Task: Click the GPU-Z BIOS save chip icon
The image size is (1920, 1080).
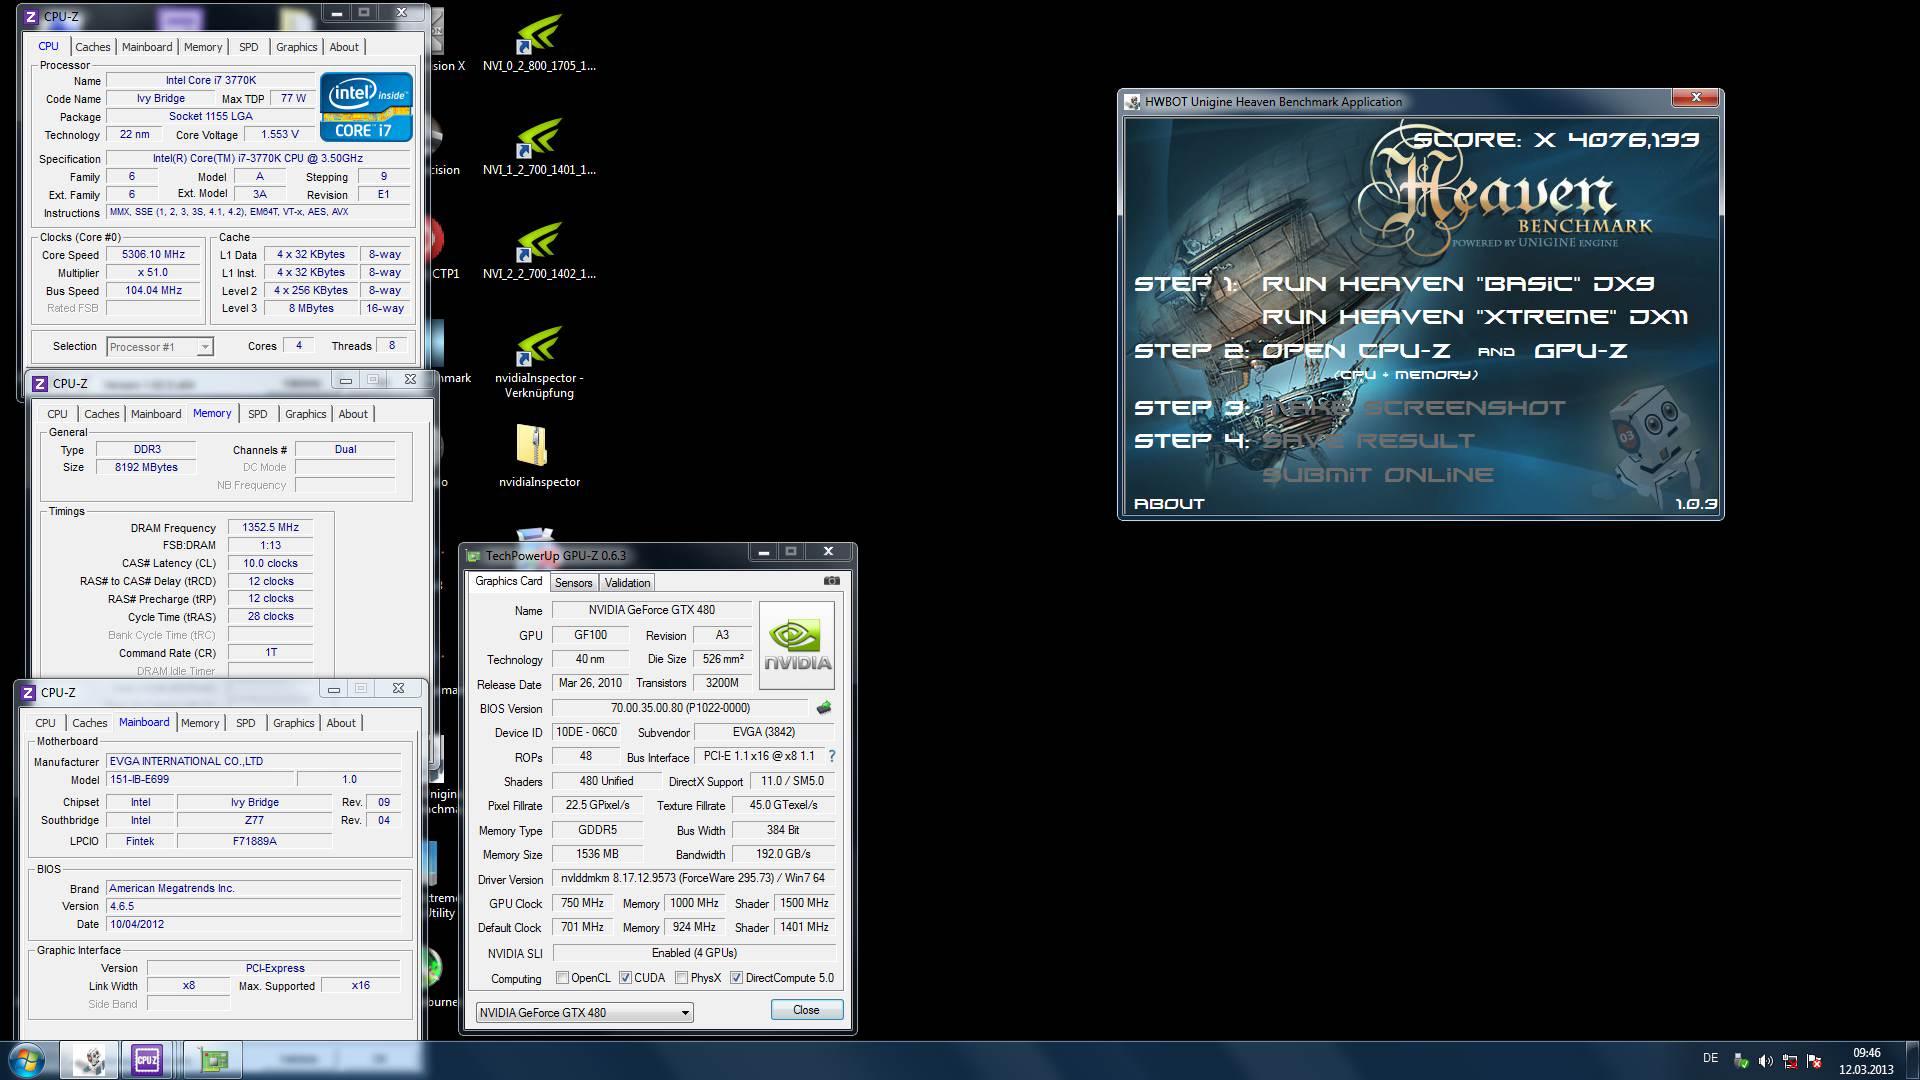Action: (823, 708)
